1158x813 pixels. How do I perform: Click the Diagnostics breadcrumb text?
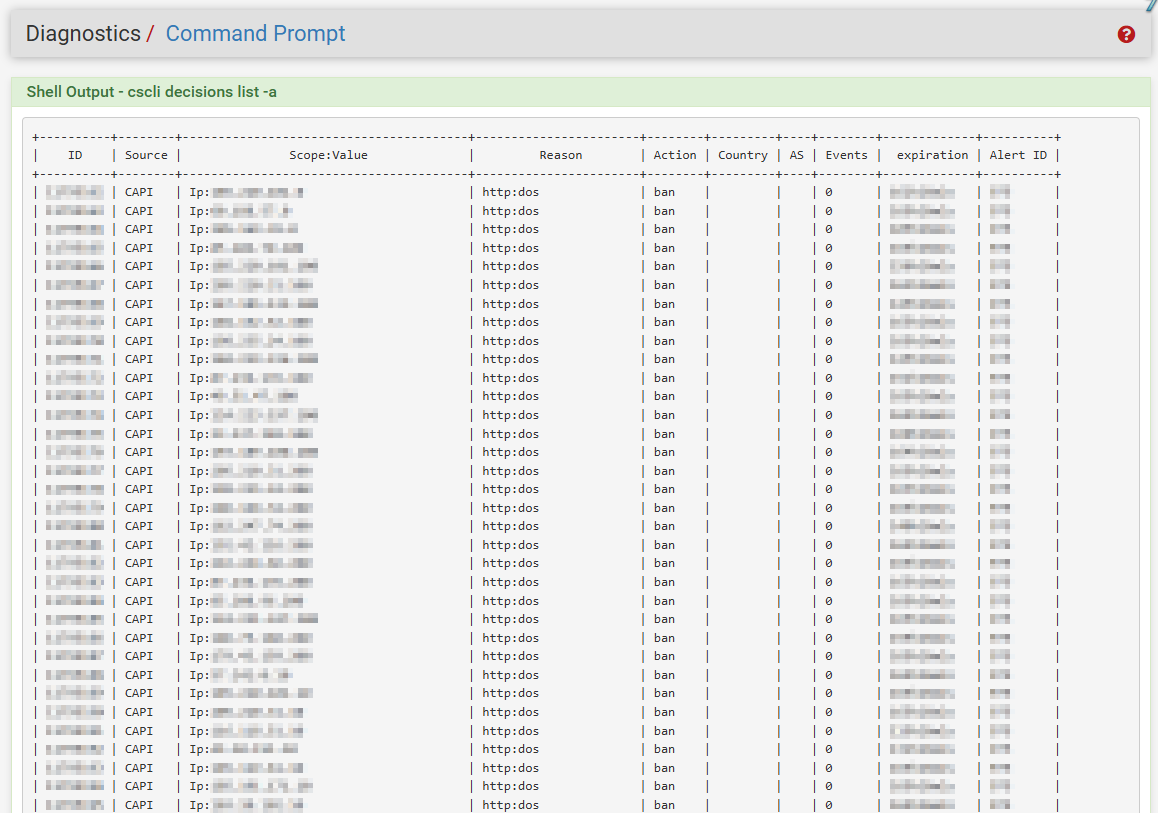click(83, 33)
